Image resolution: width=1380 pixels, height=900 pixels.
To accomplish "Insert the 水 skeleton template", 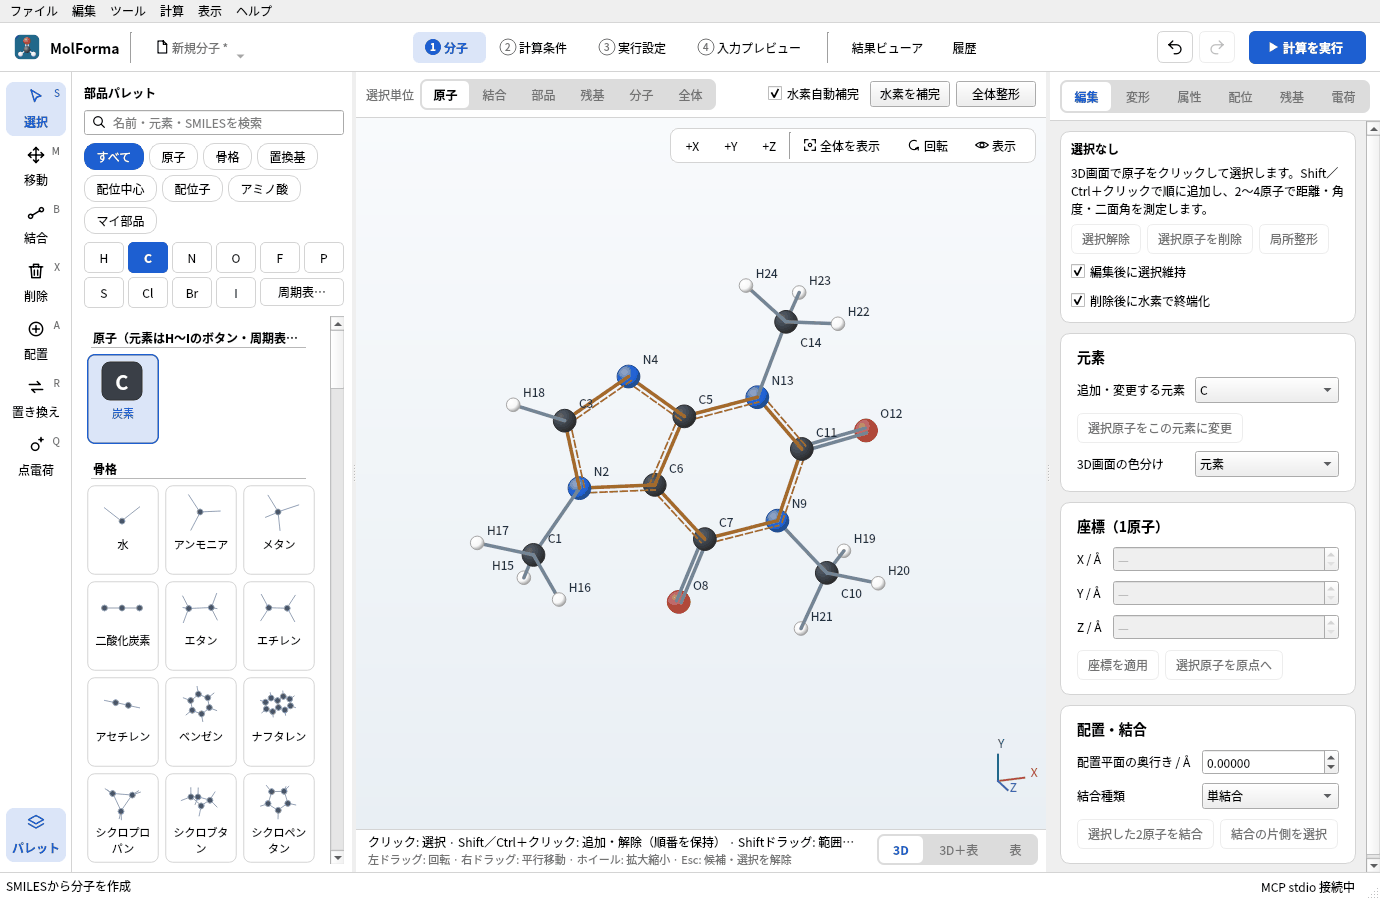I will click(123, 530).
